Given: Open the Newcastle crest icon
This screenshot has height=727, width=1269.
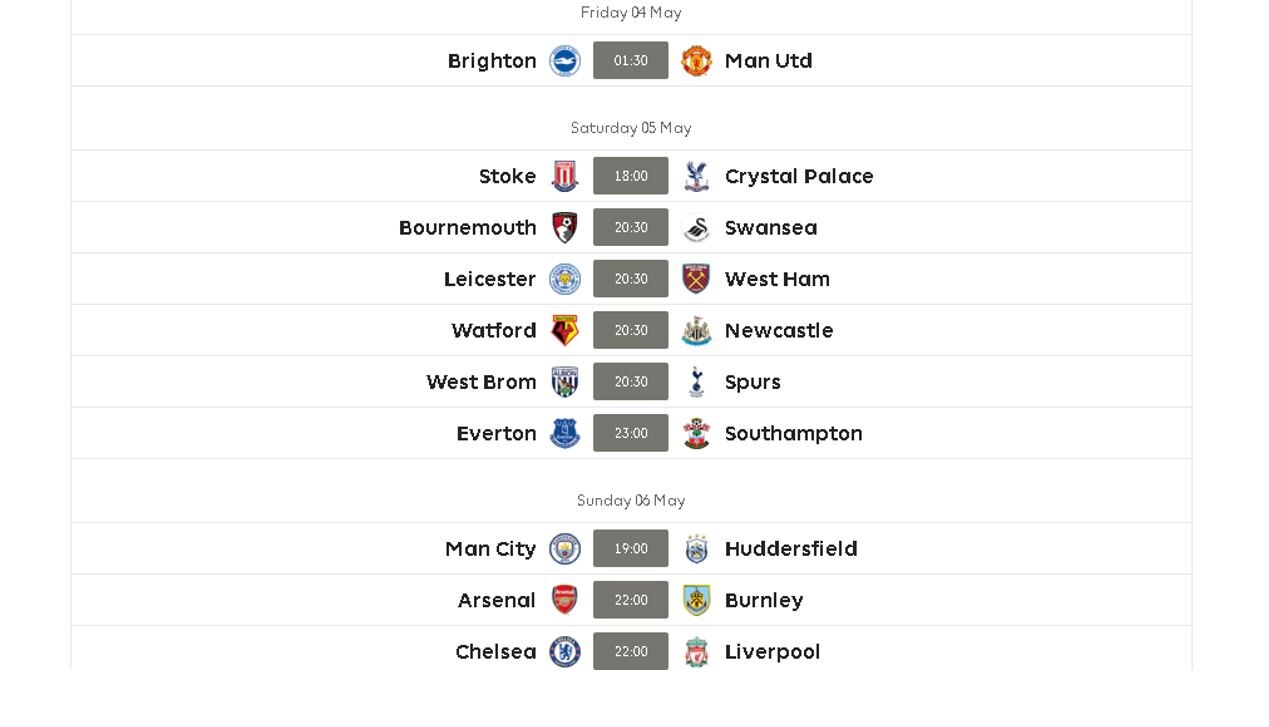Looking at the screenshot, I should click(x=696, y=331).
